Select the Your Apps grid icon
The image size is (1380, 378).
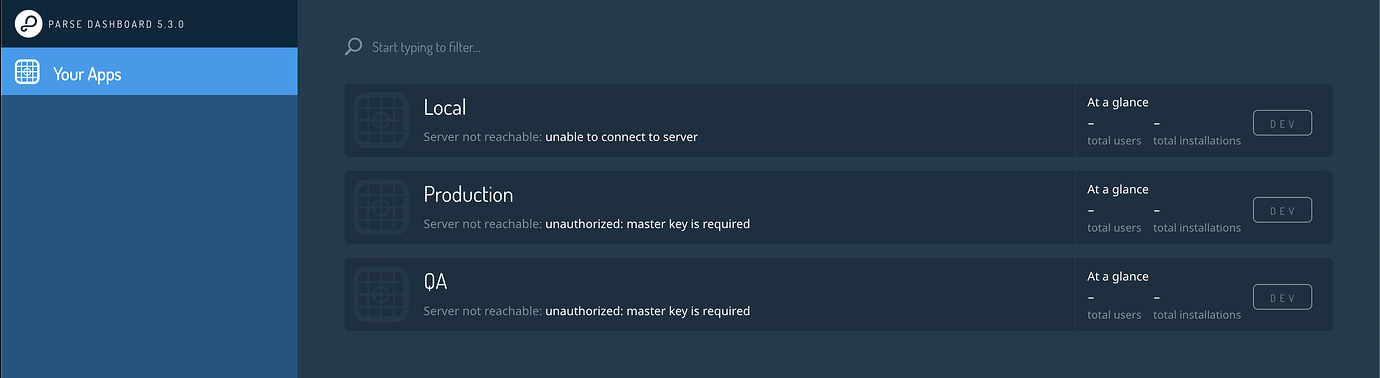[27, 72]
